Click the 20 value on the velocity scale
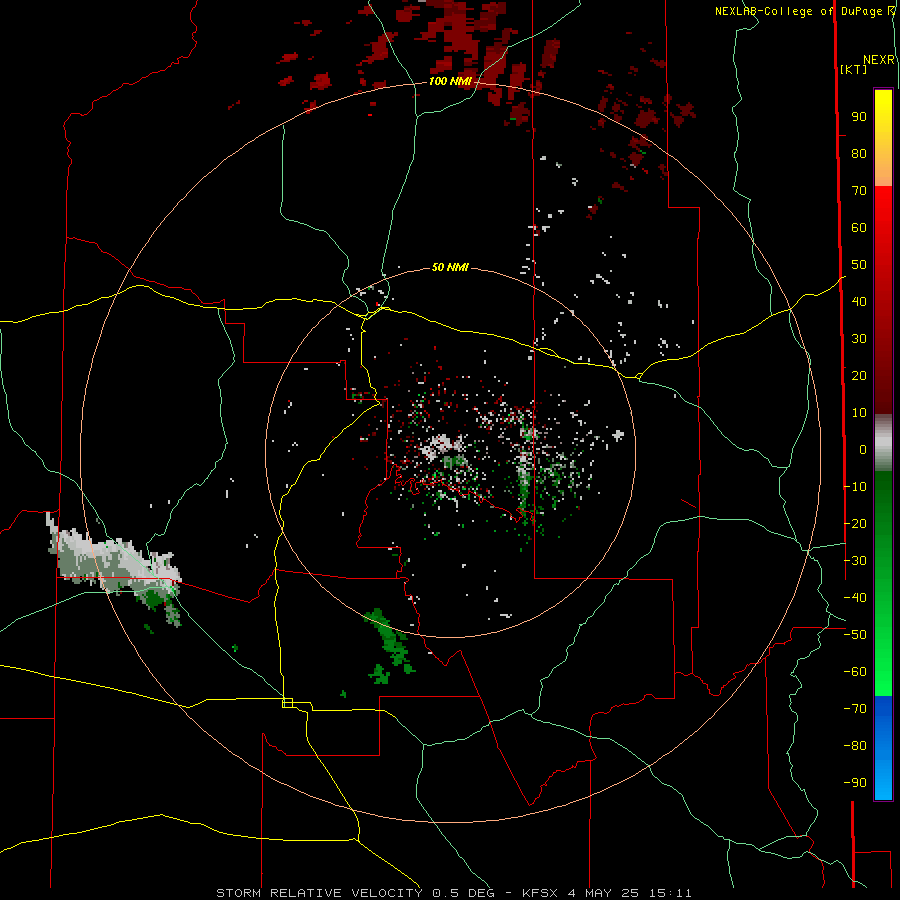The width and height of the screenshot is (900, 900). point(859,376)
